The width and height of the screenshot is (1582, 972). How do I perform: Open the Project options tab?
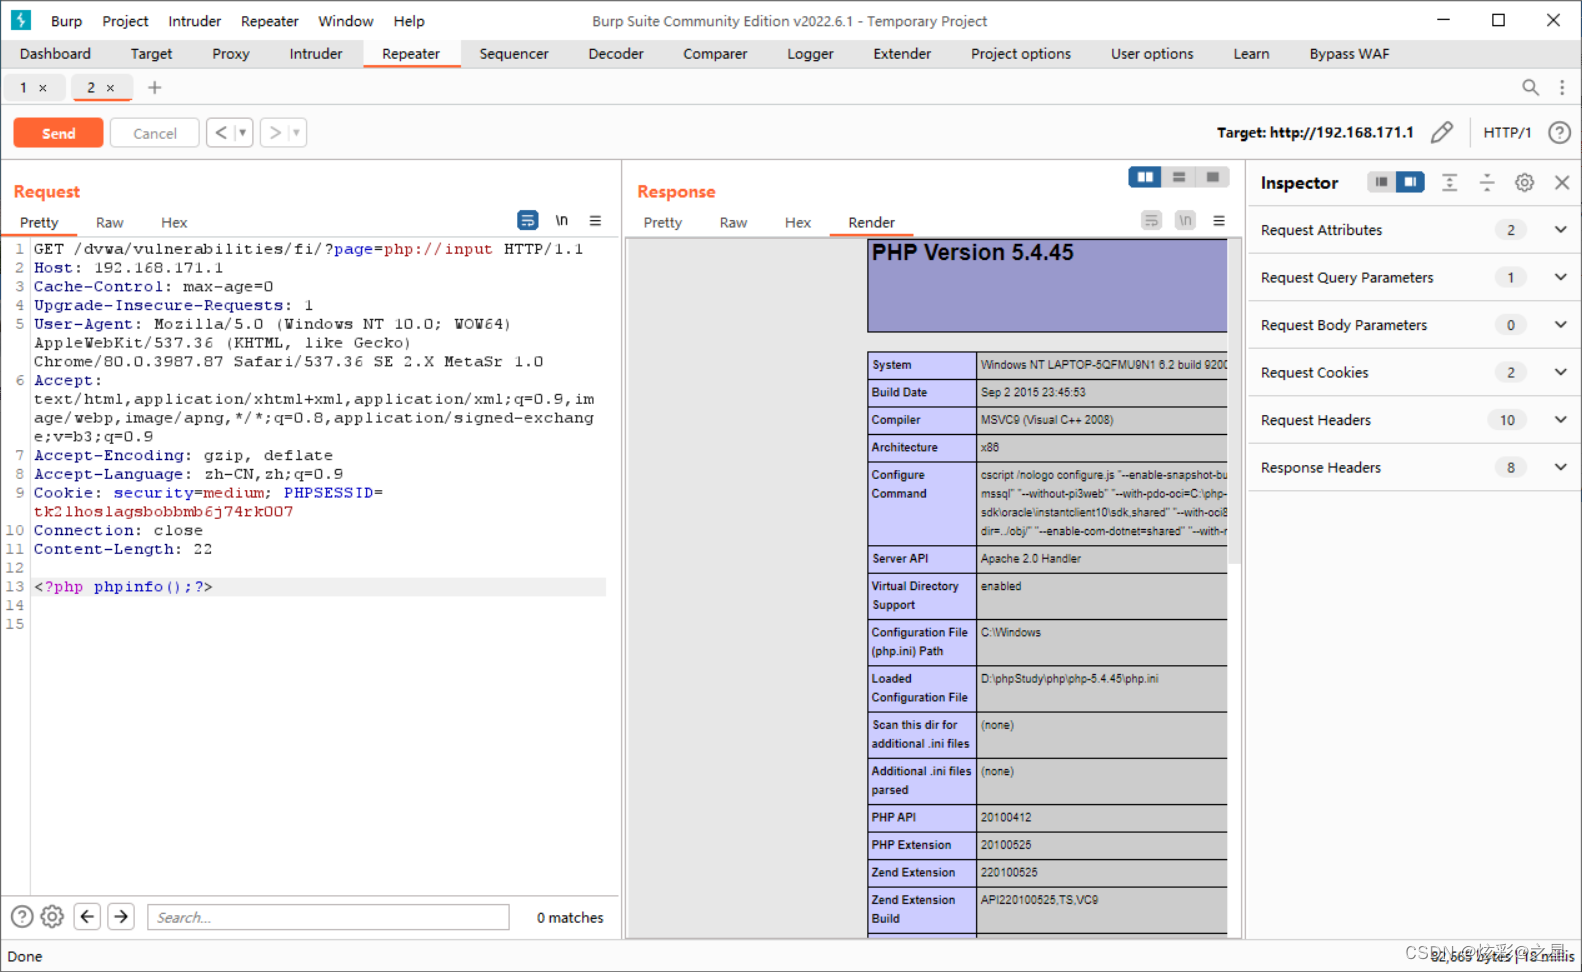pyautogui.click(x=1020, y=54)
